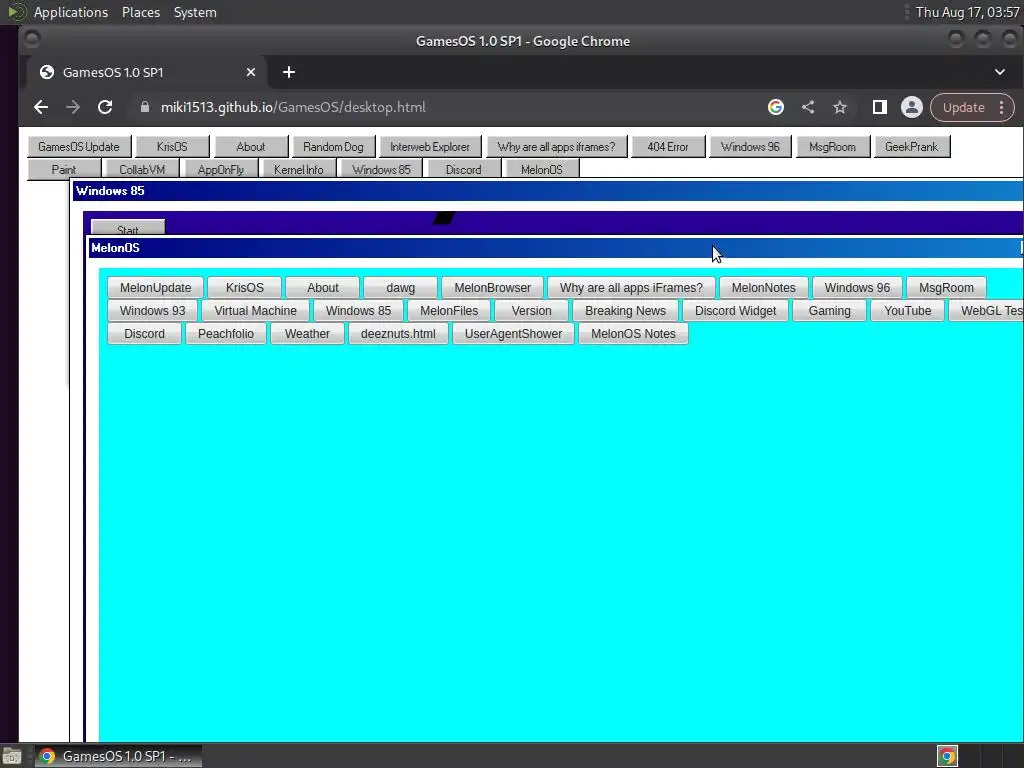The image size is (1024, 768).
Task: Open MelonFiles
Action: tap(449, 310)
